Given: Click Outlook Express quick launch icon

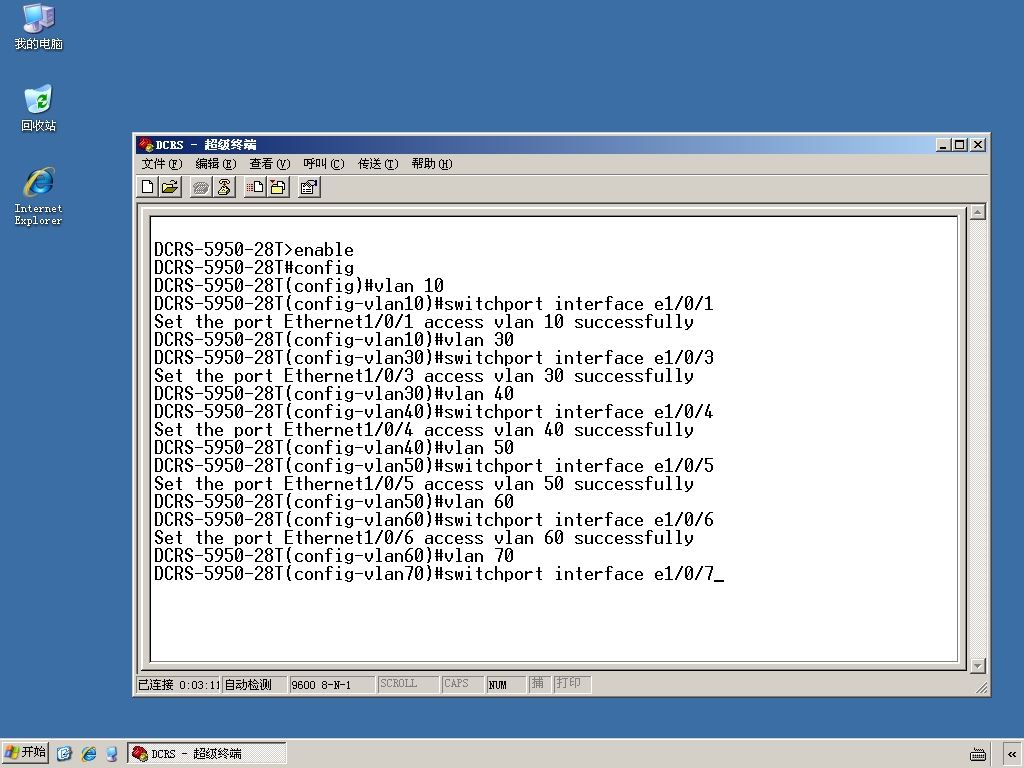Looking at the screenshot, I should [x=64, y=754].
